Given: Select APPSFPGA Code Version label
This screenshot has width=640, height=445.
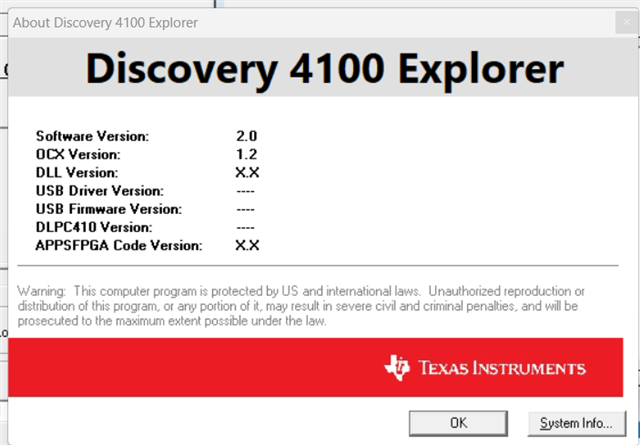Looking at the screenshot, I should tap(119, 245).
